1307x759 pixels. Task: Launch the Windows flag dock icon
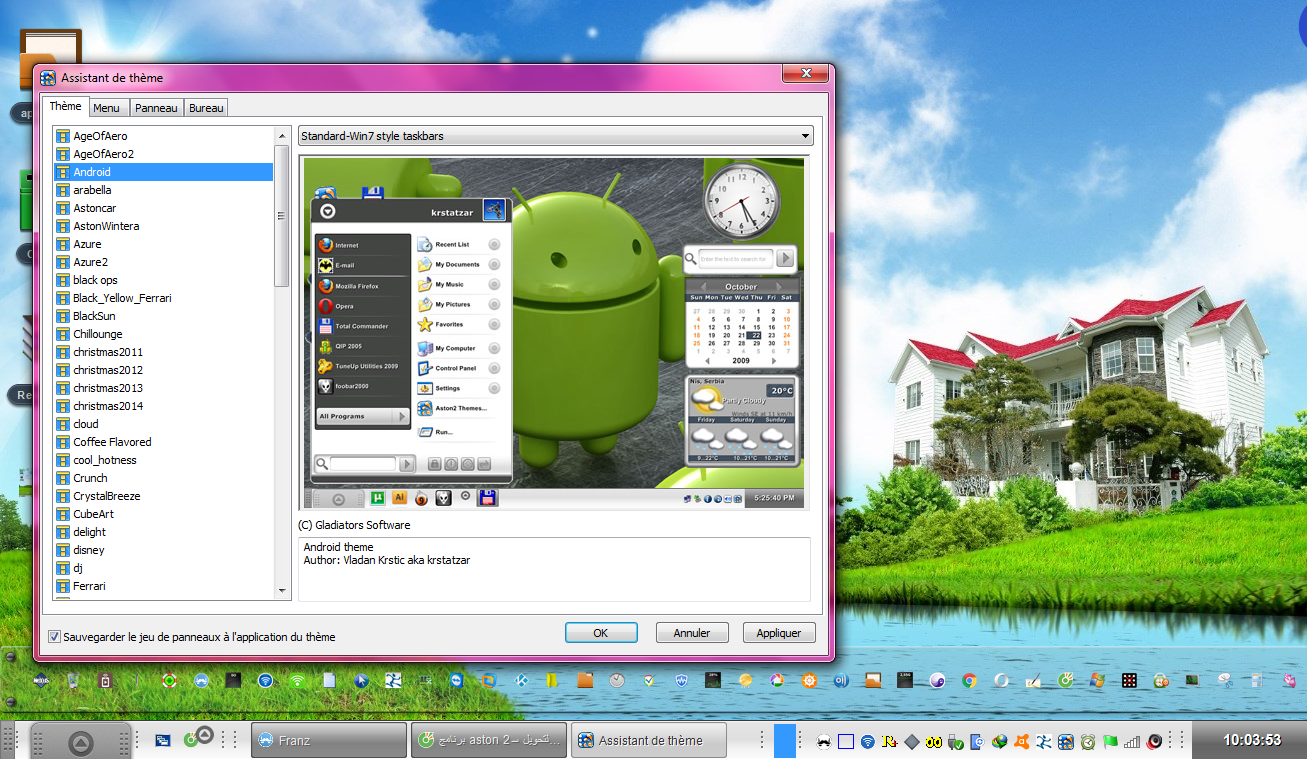click(x=1096, y=680)
